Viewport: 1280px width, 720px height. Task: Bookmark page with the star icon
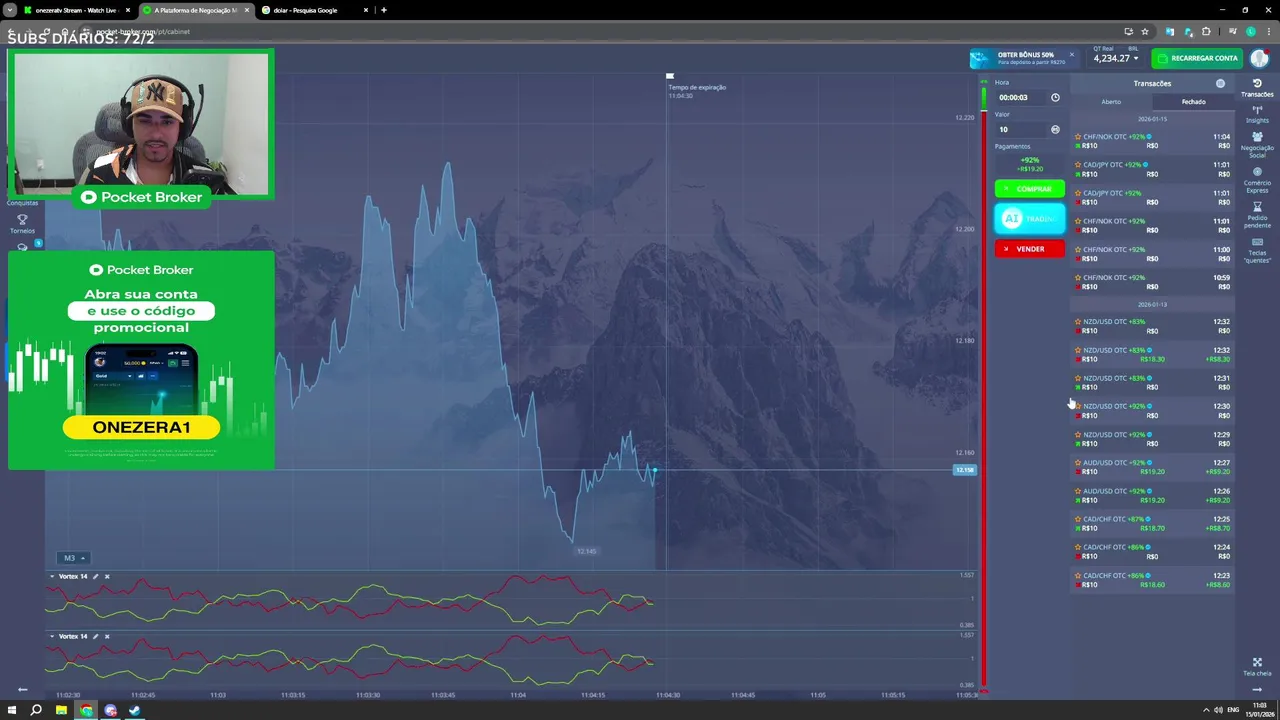[1145, 31]
